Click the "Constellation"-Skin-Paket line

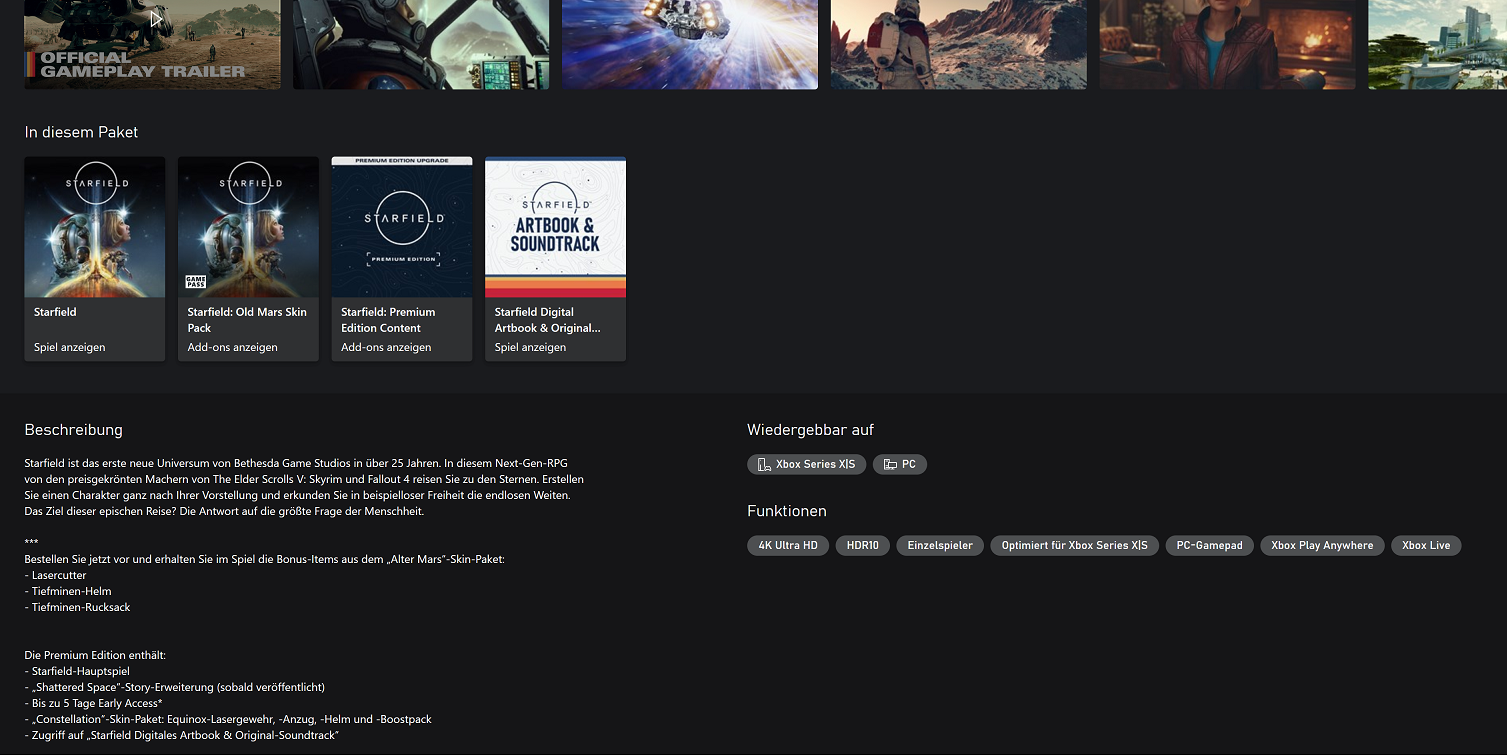[228, 720]
